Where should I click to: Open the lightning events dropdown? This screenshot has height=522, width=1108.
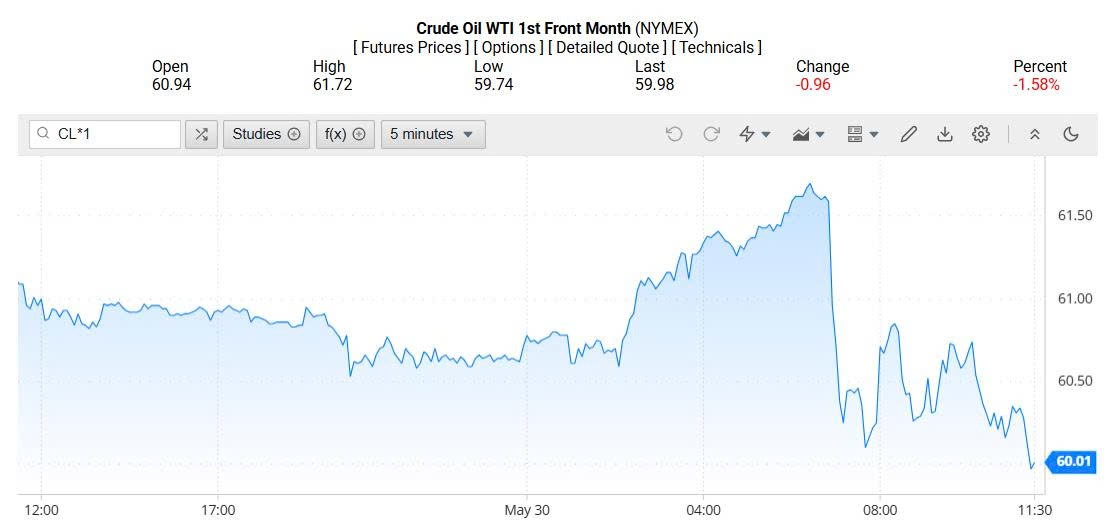coord(754,134)
